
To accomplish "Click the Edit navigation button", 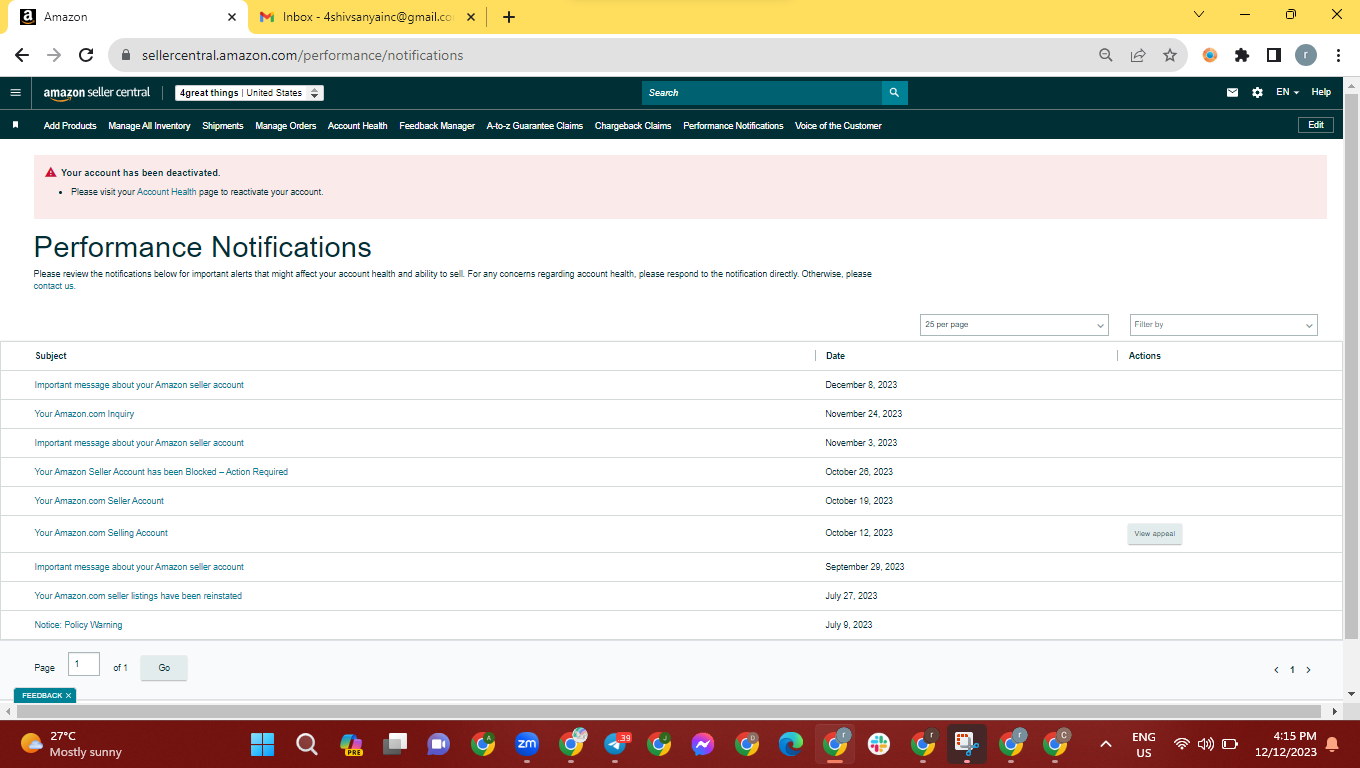I will (1316, 125).
